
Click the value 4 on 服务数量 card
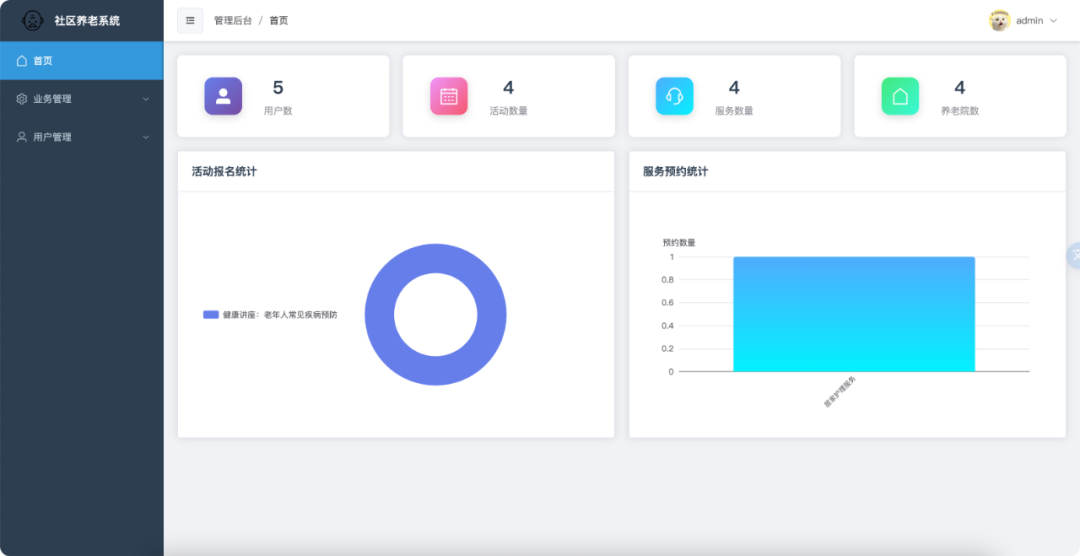tap(734, 87)
